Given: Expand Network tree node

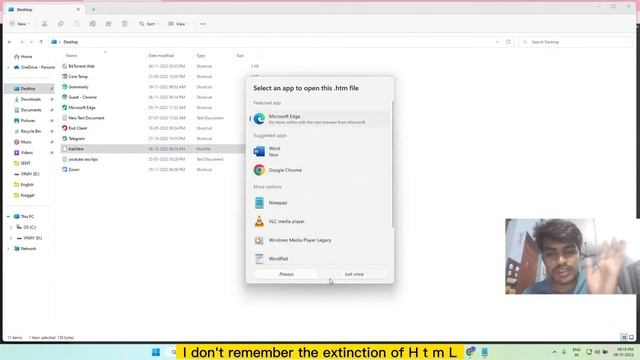Looking at the screenshot, I should coord(8,249).
